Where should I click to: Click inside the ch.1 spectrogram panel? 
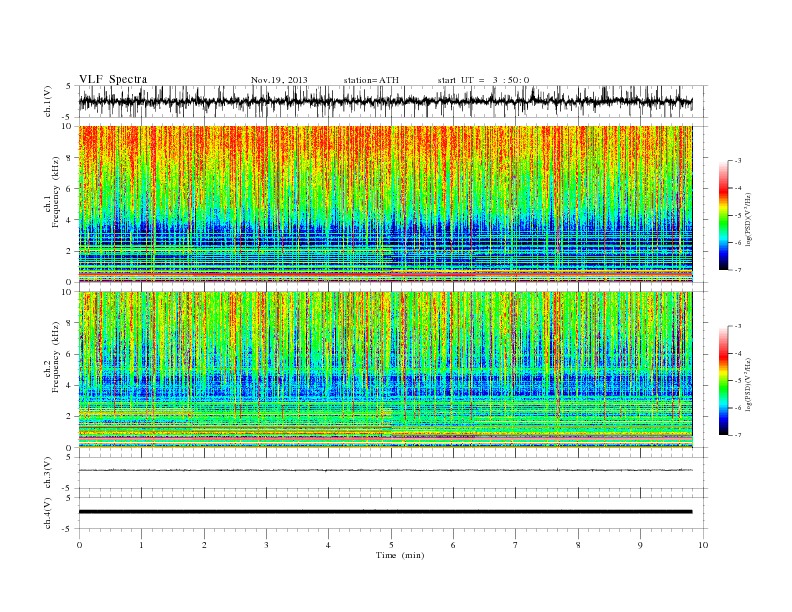pyautogui.click(x=385, y=204)
